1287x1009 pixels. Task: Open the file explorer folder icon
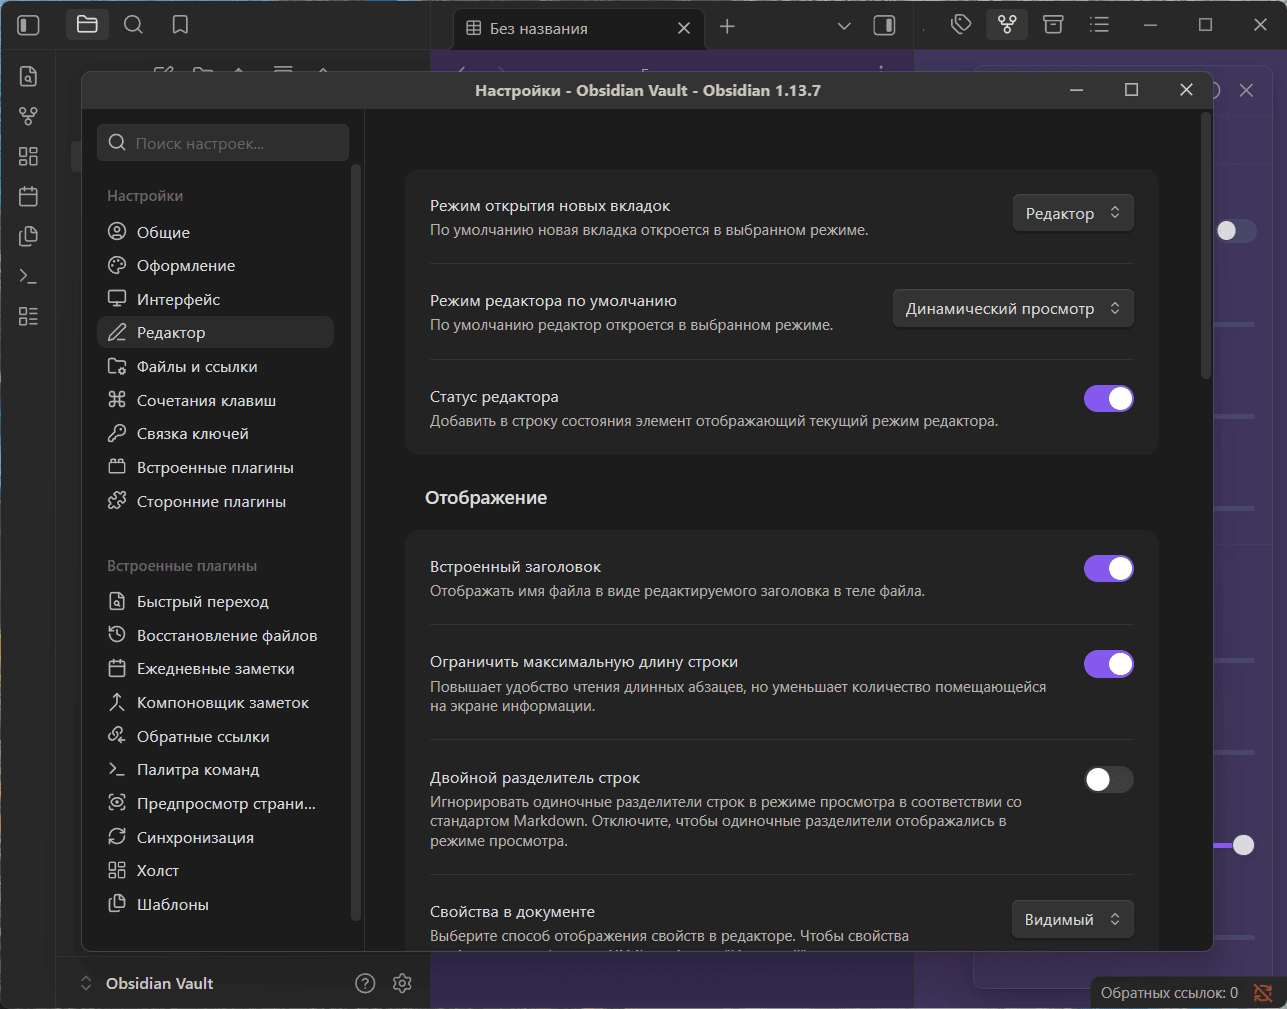coord(87,25)
